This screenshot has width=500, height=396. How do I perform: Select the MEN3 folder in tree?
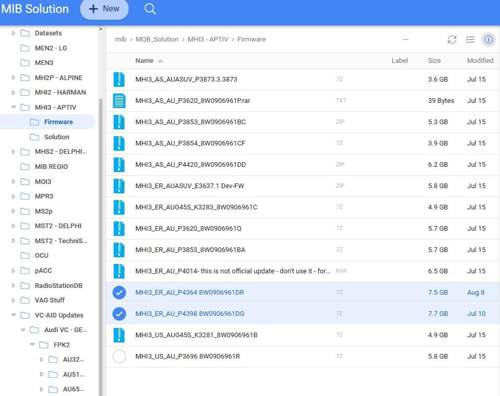(44, 63)
